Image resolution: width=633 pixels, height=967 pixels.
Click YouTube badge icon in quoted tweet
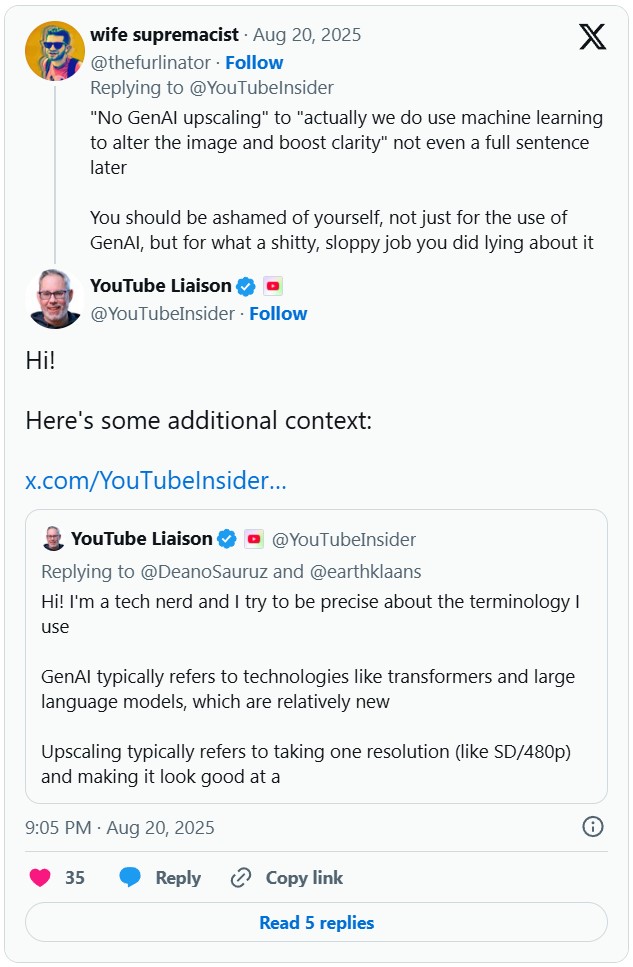254,539
